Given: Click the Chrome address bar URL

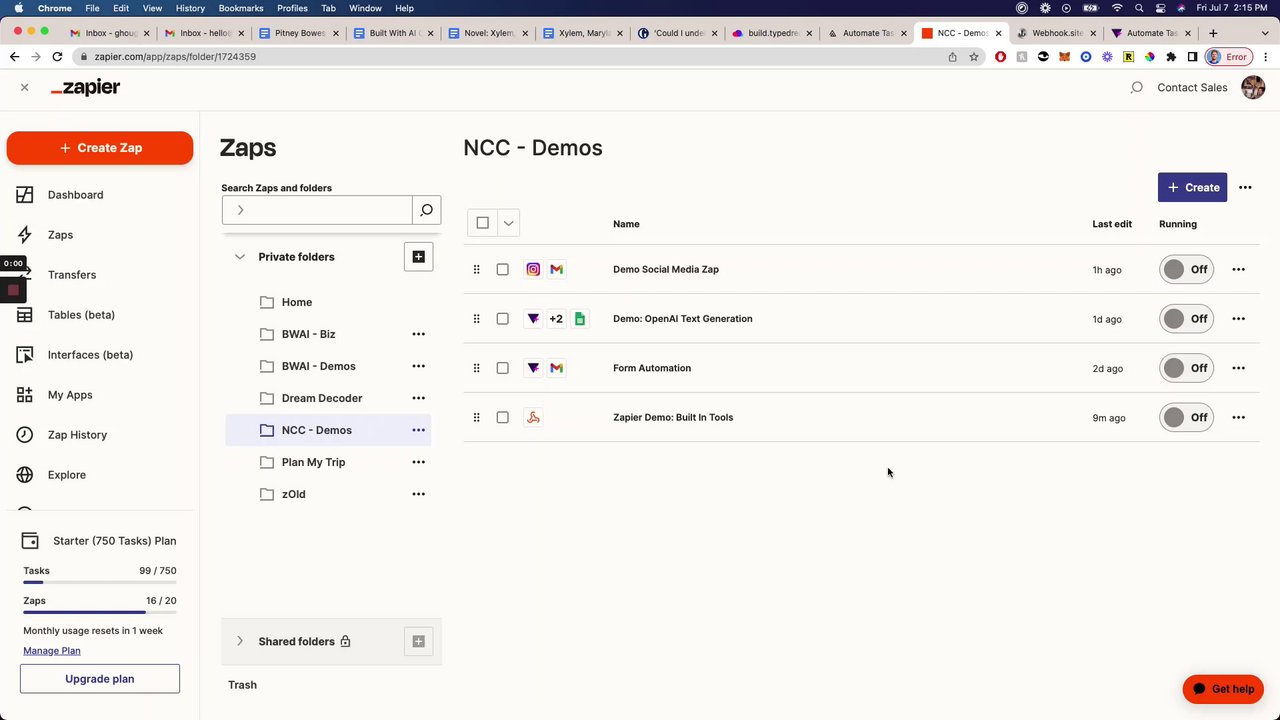Looking at the screenshot, I should 175,57.
